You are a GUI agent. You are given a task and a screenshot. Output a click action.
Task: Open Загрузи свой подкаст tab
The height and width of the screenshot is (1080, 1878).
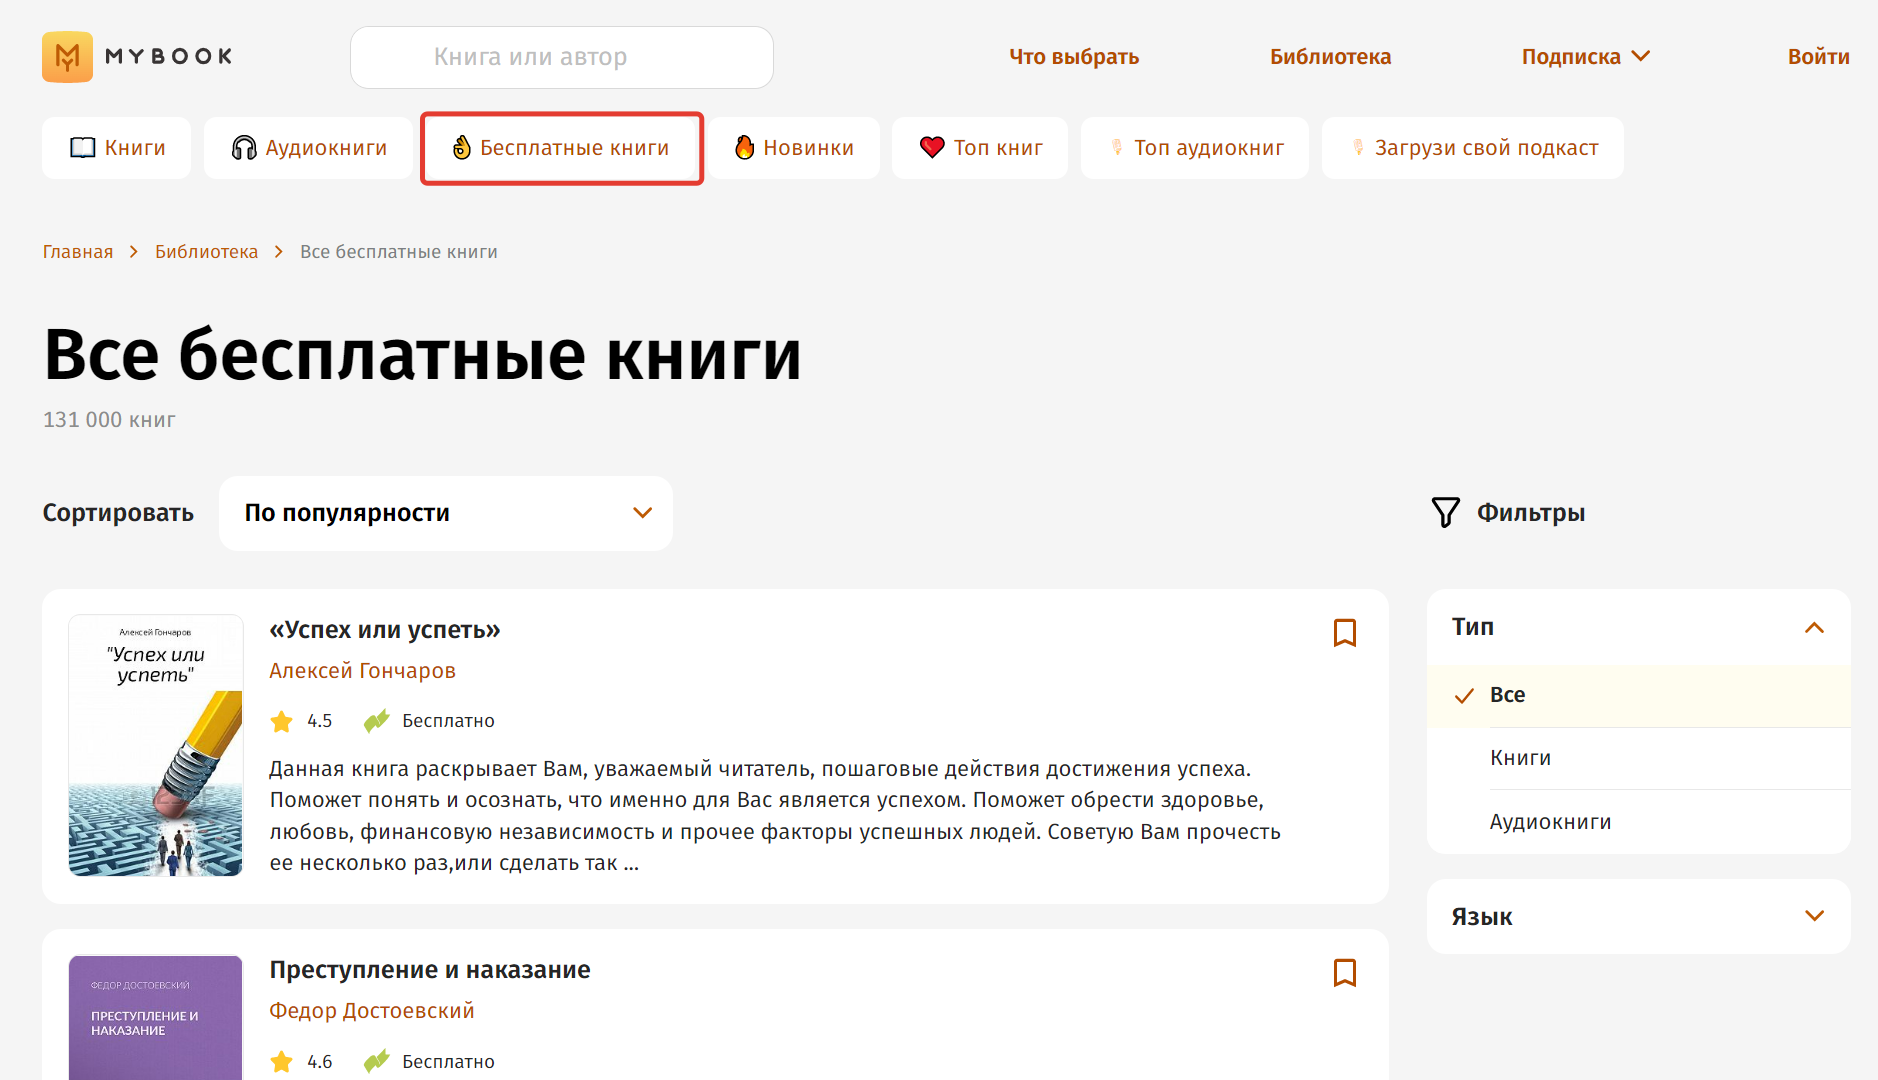click(1473, 148)
